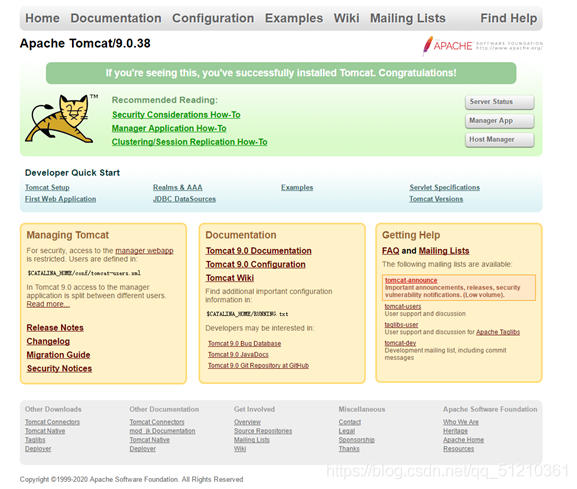Open Tomcat 9.0 JavaDocs link
The image size is (577, 489).
pyautogui.click(x=238, y=355)
